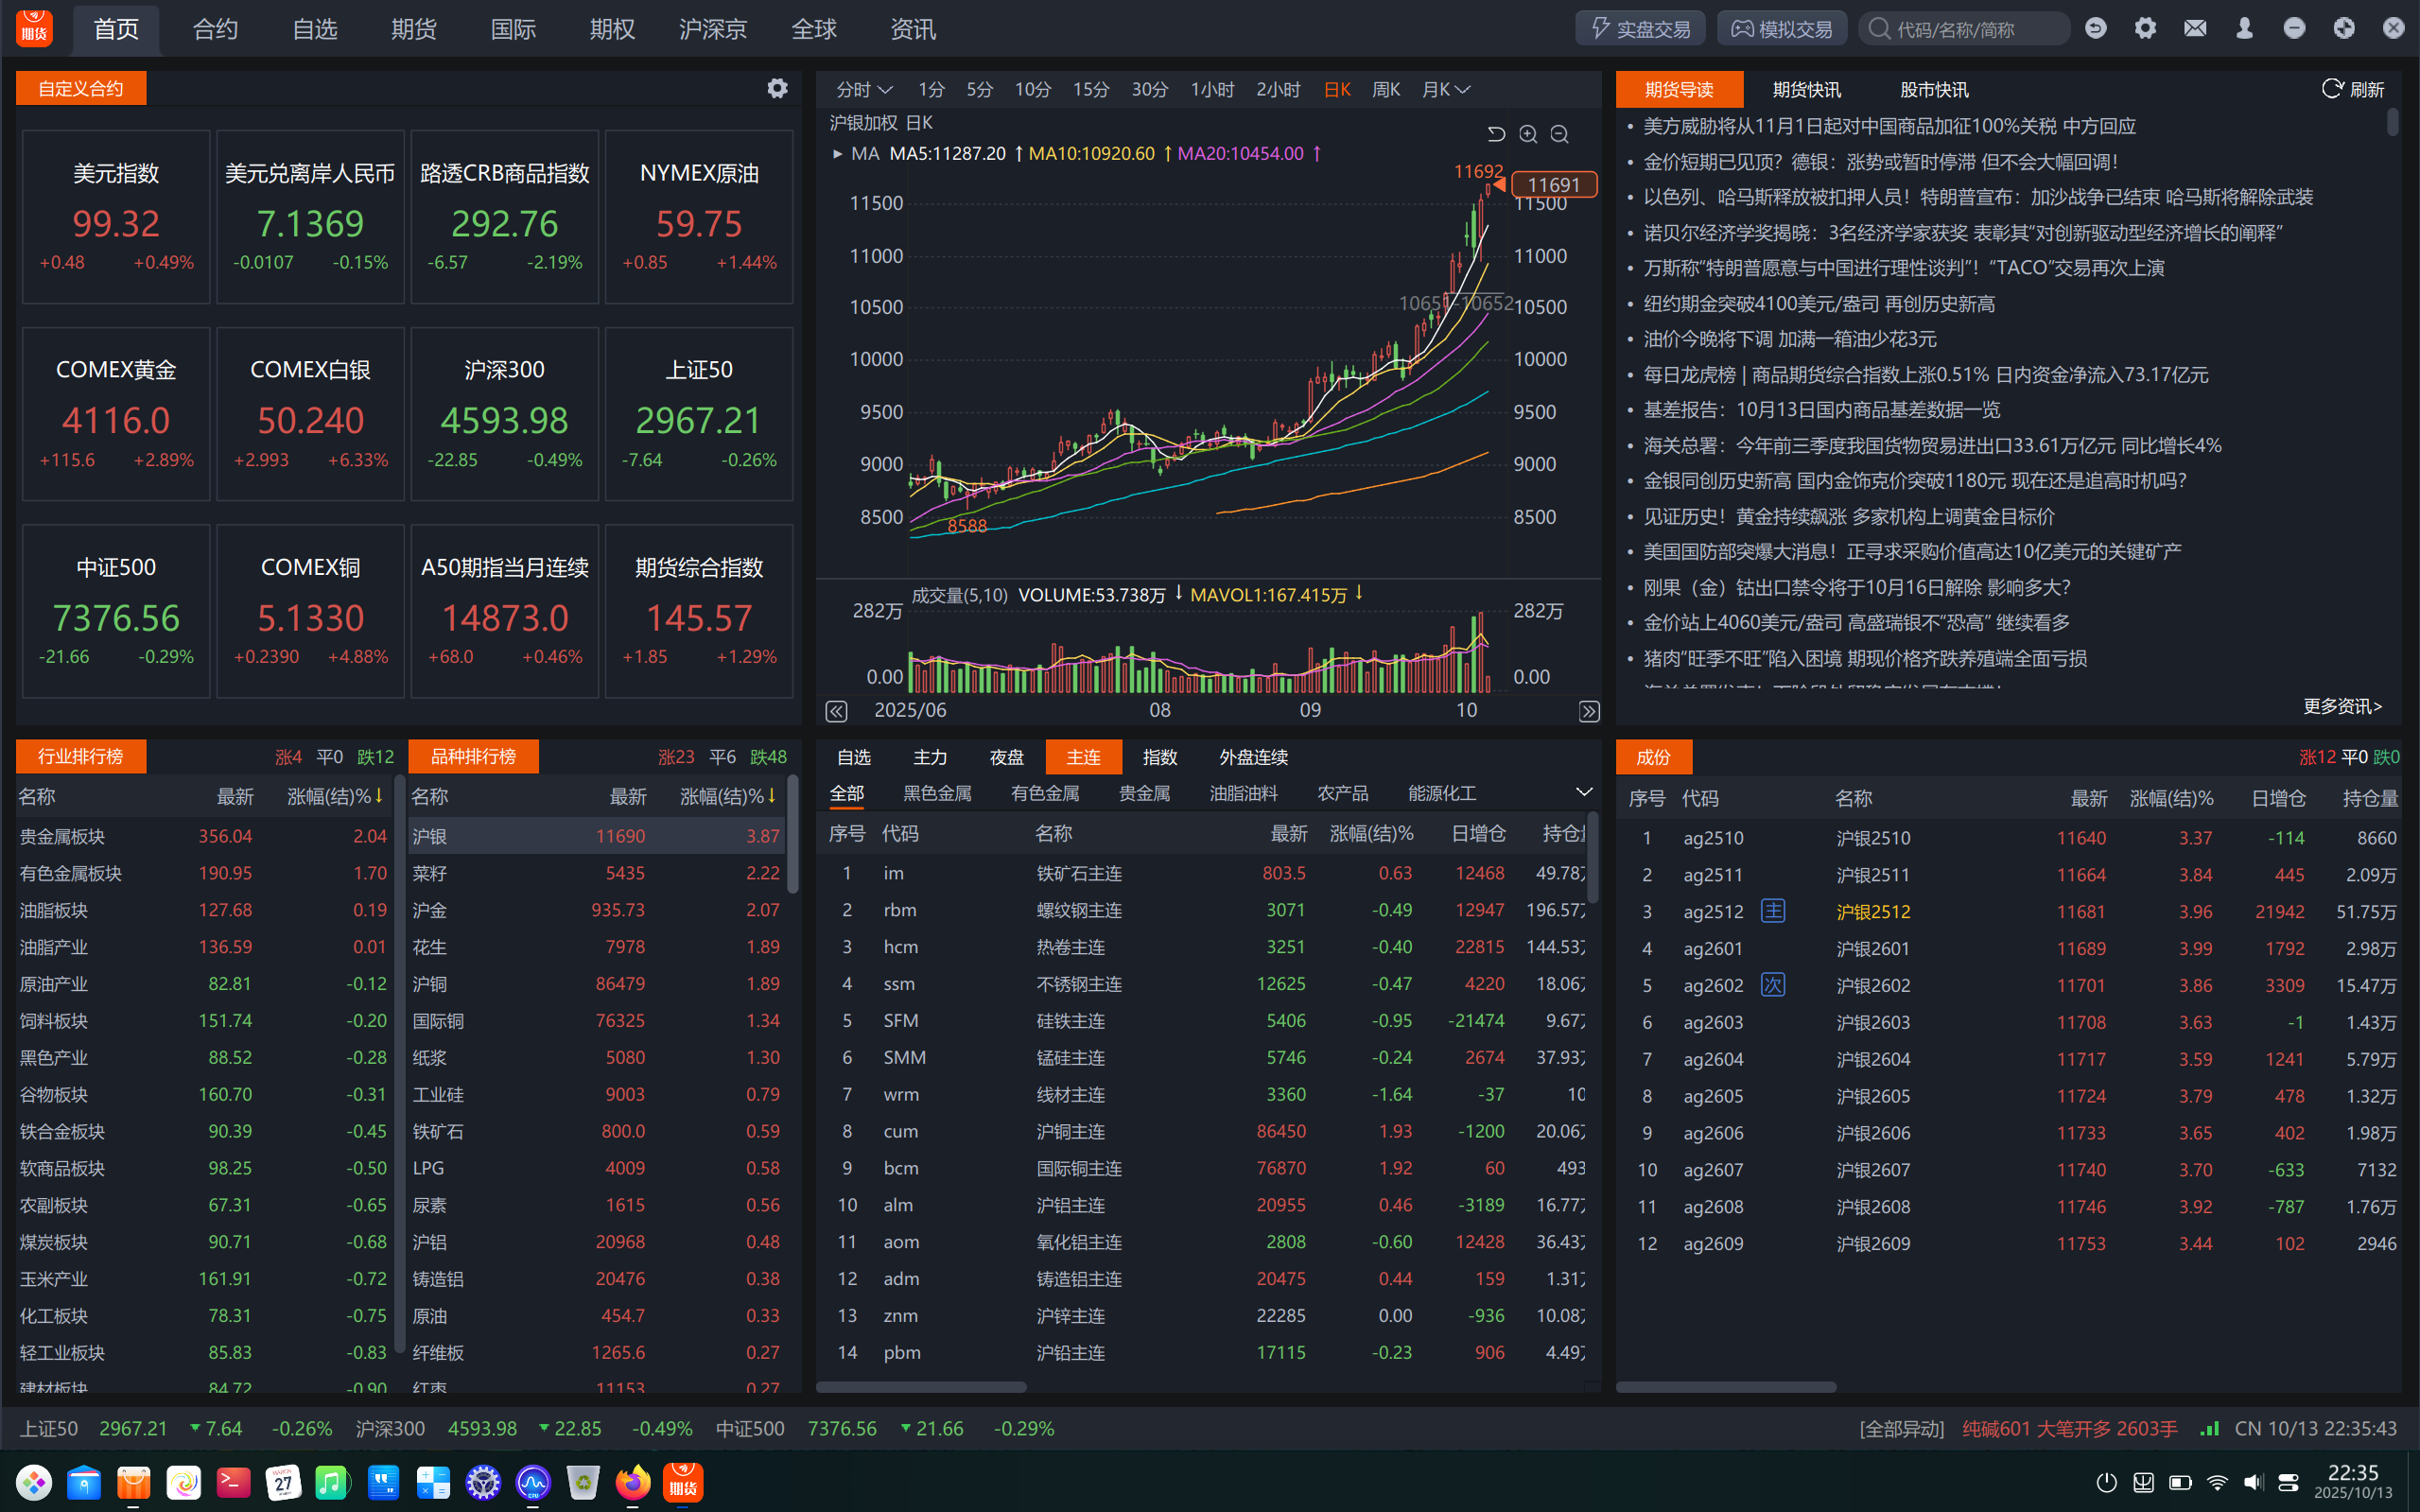2420x1512 pixels.
Task: Click the code/name search field
Action: (1964, 29)
